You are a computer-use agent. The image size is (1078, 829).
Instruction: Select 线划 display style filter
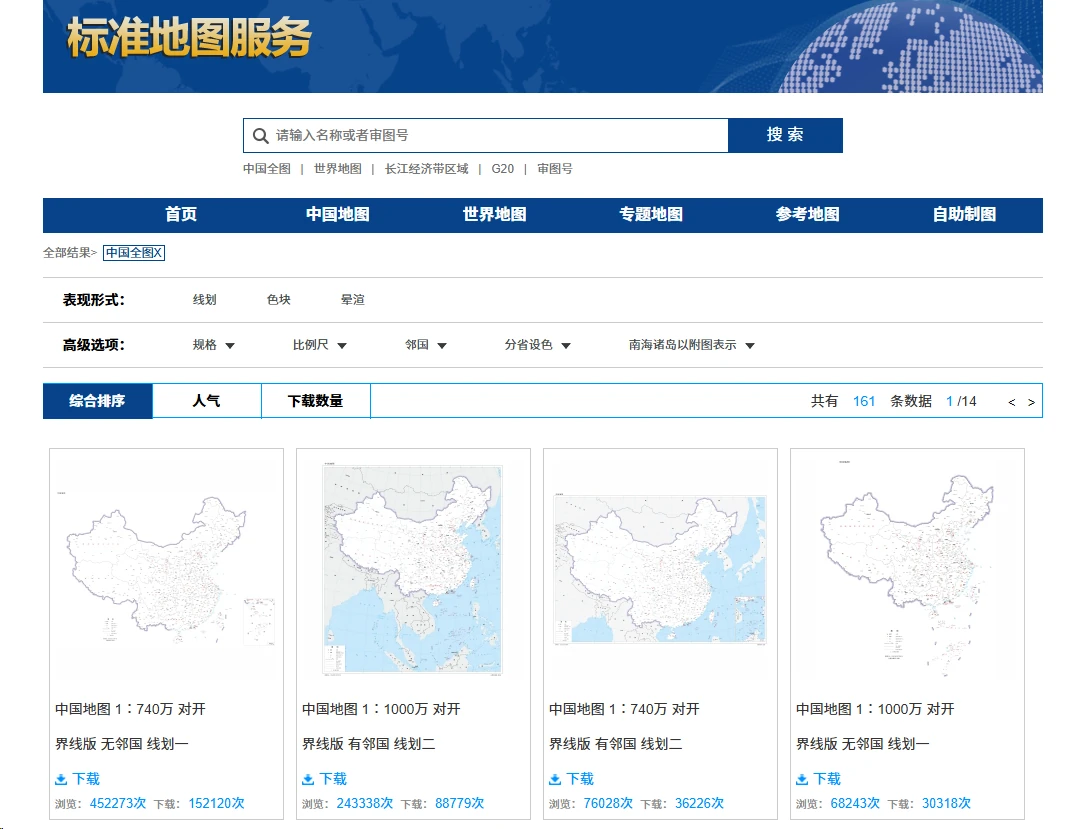coord(204,300)
